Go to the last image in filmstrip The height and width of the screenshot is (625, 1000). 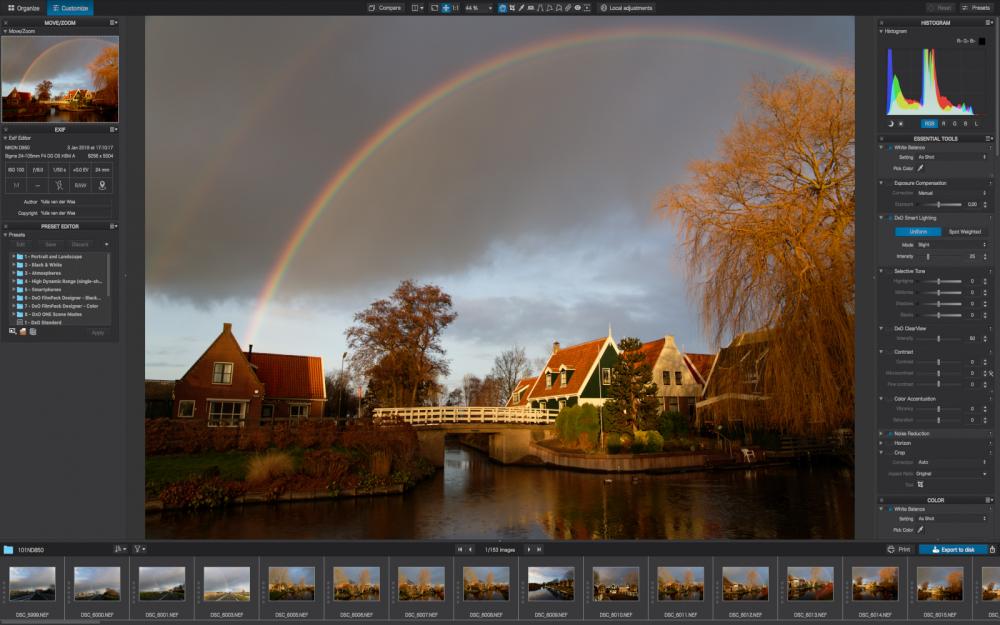(539, 549)
